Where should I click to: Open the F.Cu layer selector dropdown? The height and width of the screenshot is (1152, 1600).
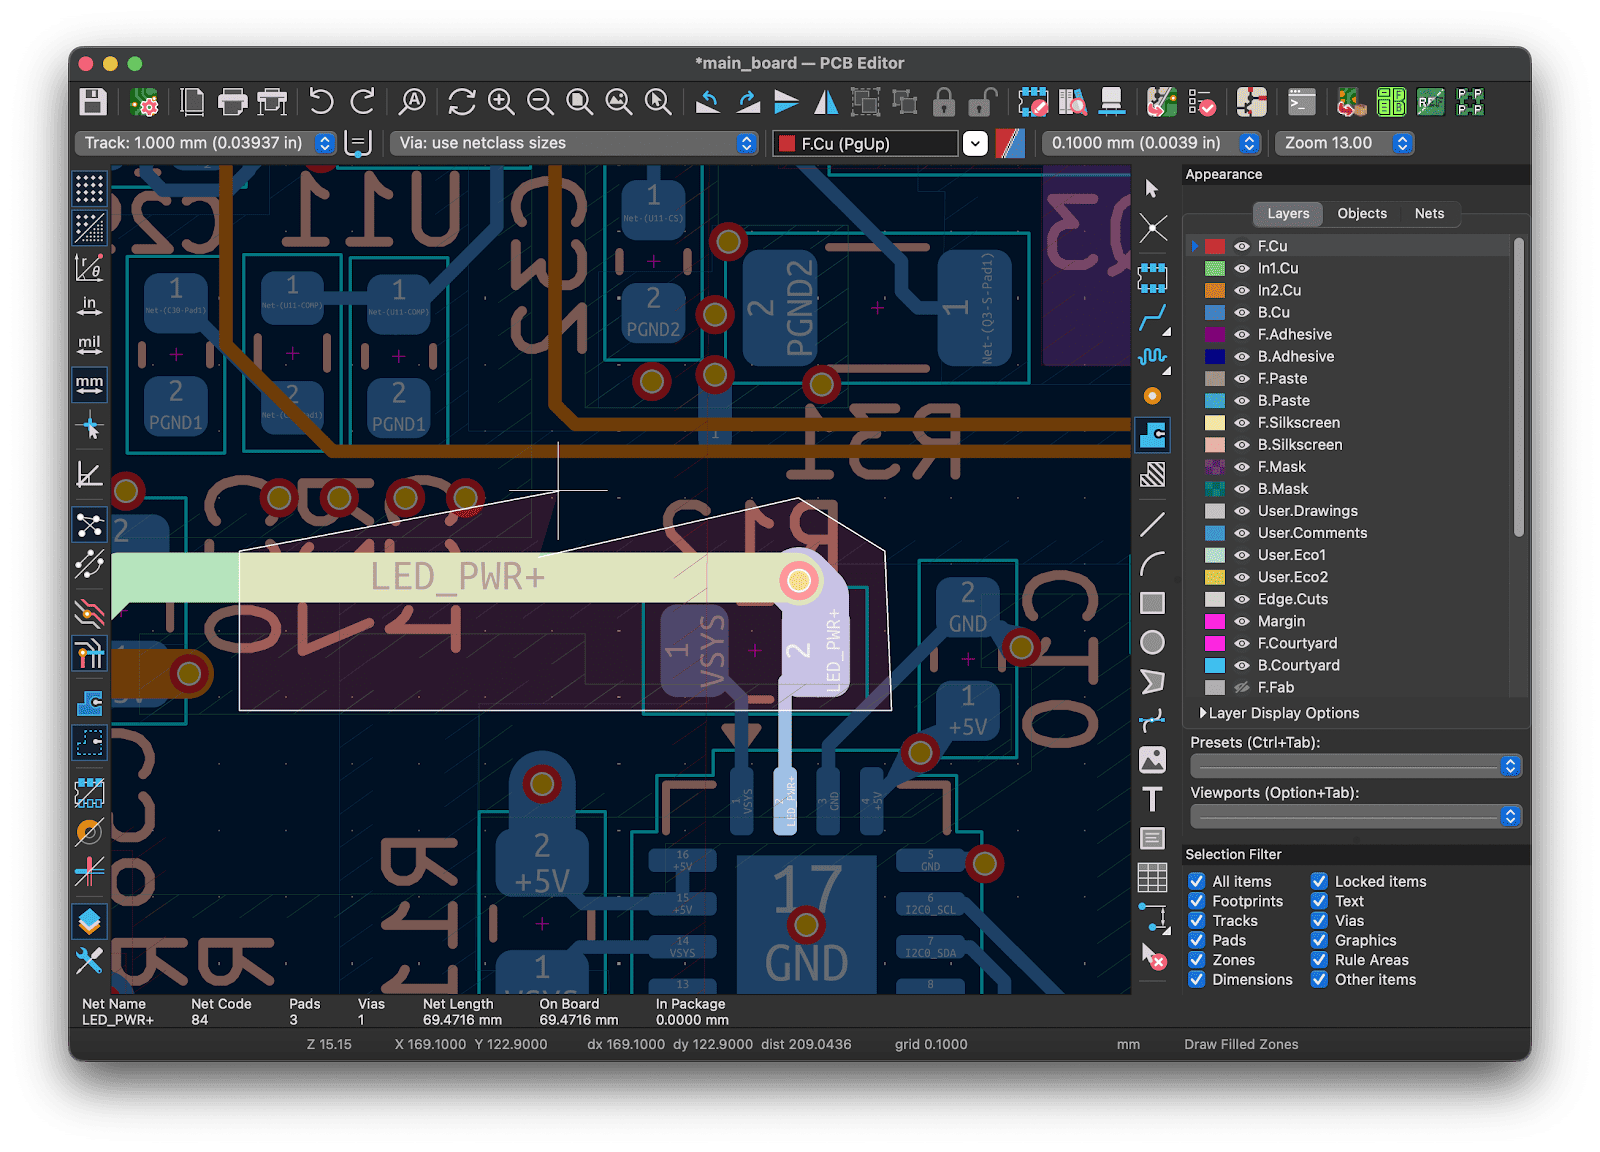point(975,143)
